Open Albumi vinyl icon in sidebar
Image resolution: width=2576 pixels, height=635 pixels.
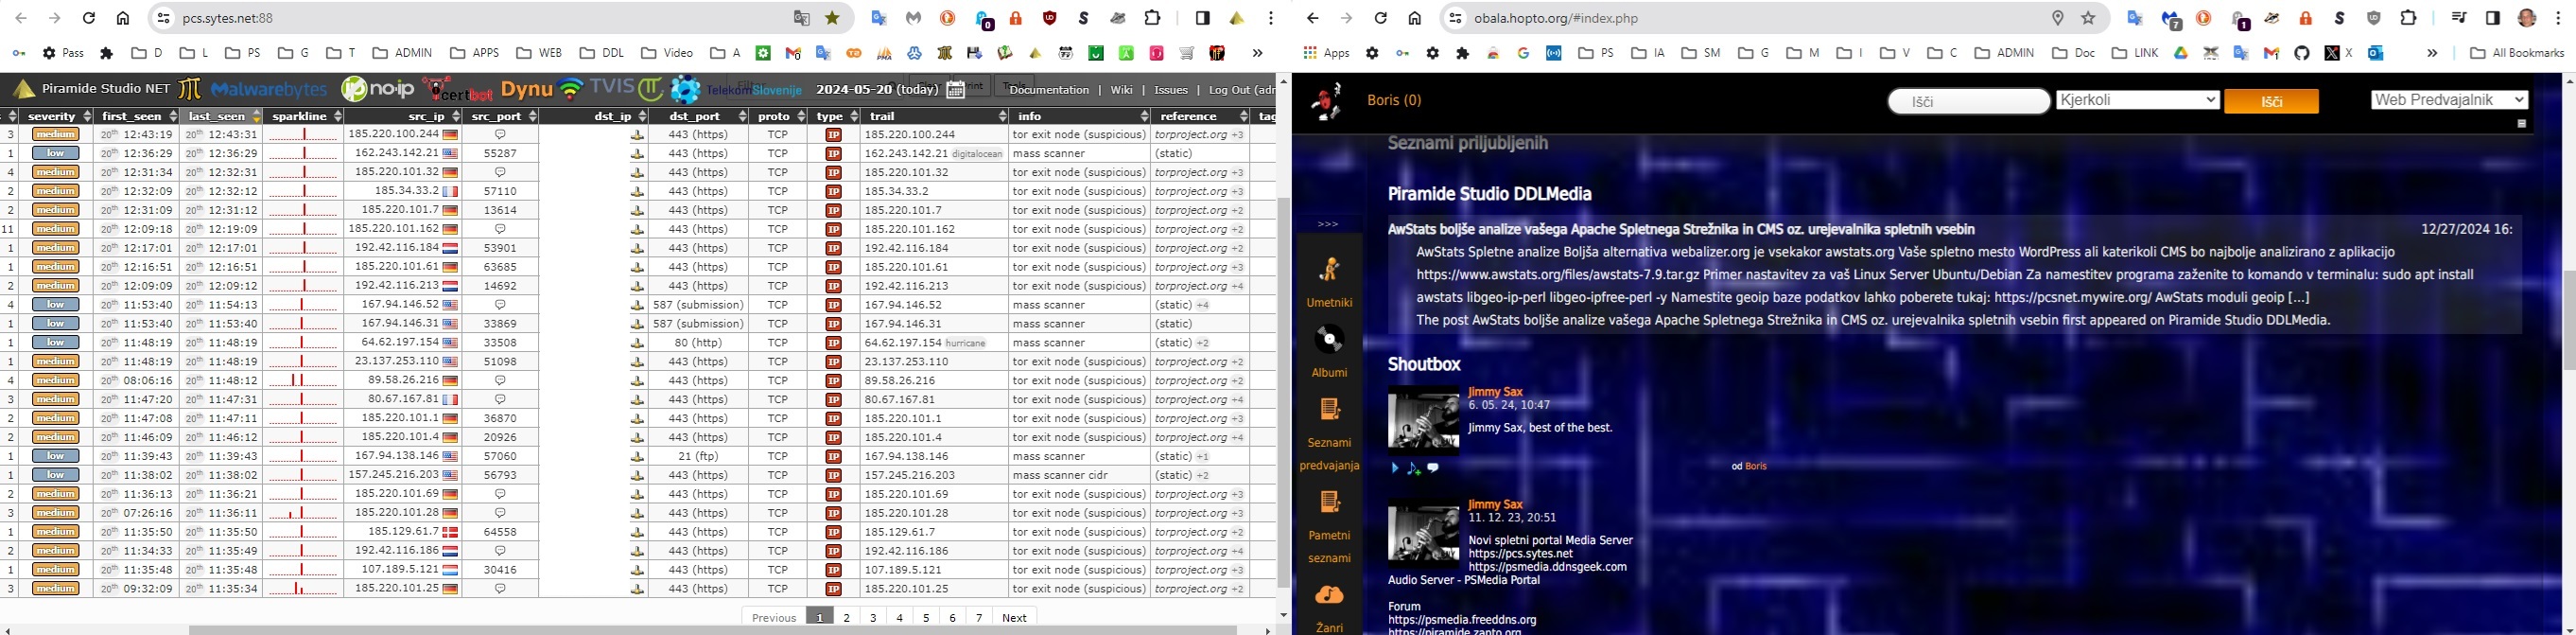[x=1329, y=340]
